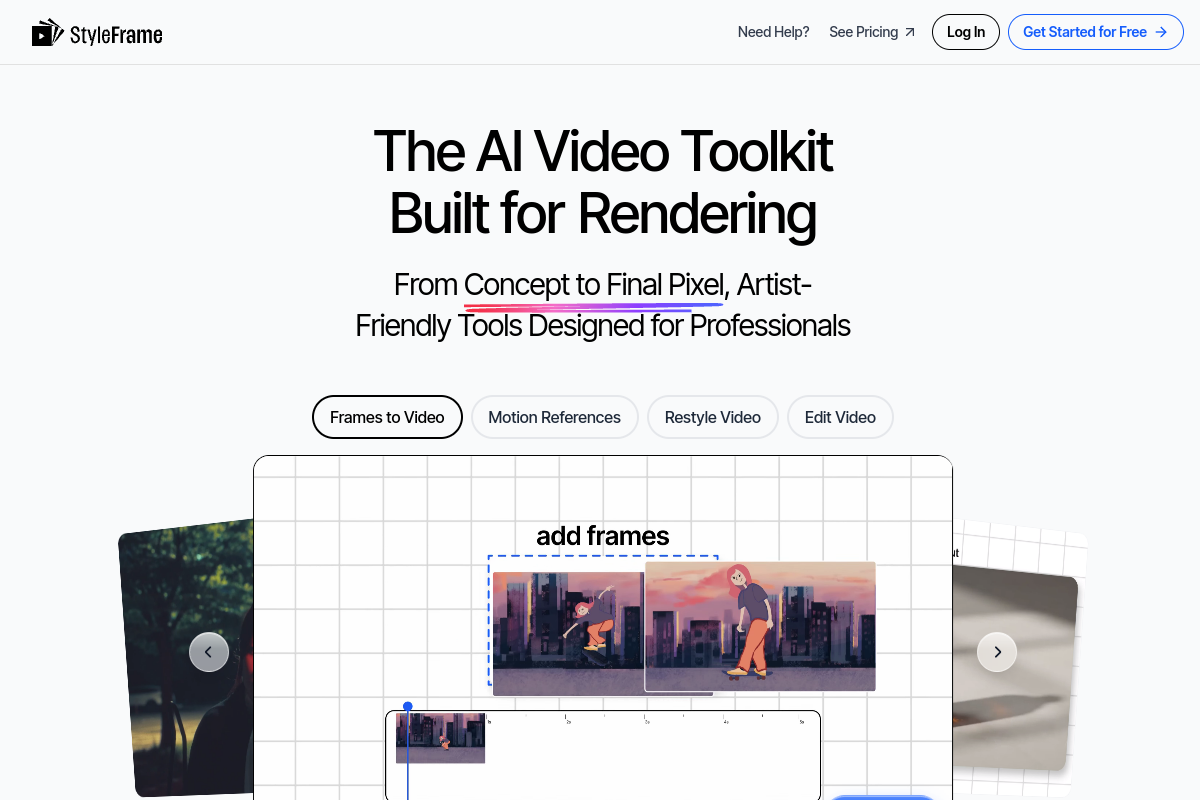Click 'The AI Video Toolkit' headline
The width and height of the screenshot is (1200, 800).
coord(603,151)
